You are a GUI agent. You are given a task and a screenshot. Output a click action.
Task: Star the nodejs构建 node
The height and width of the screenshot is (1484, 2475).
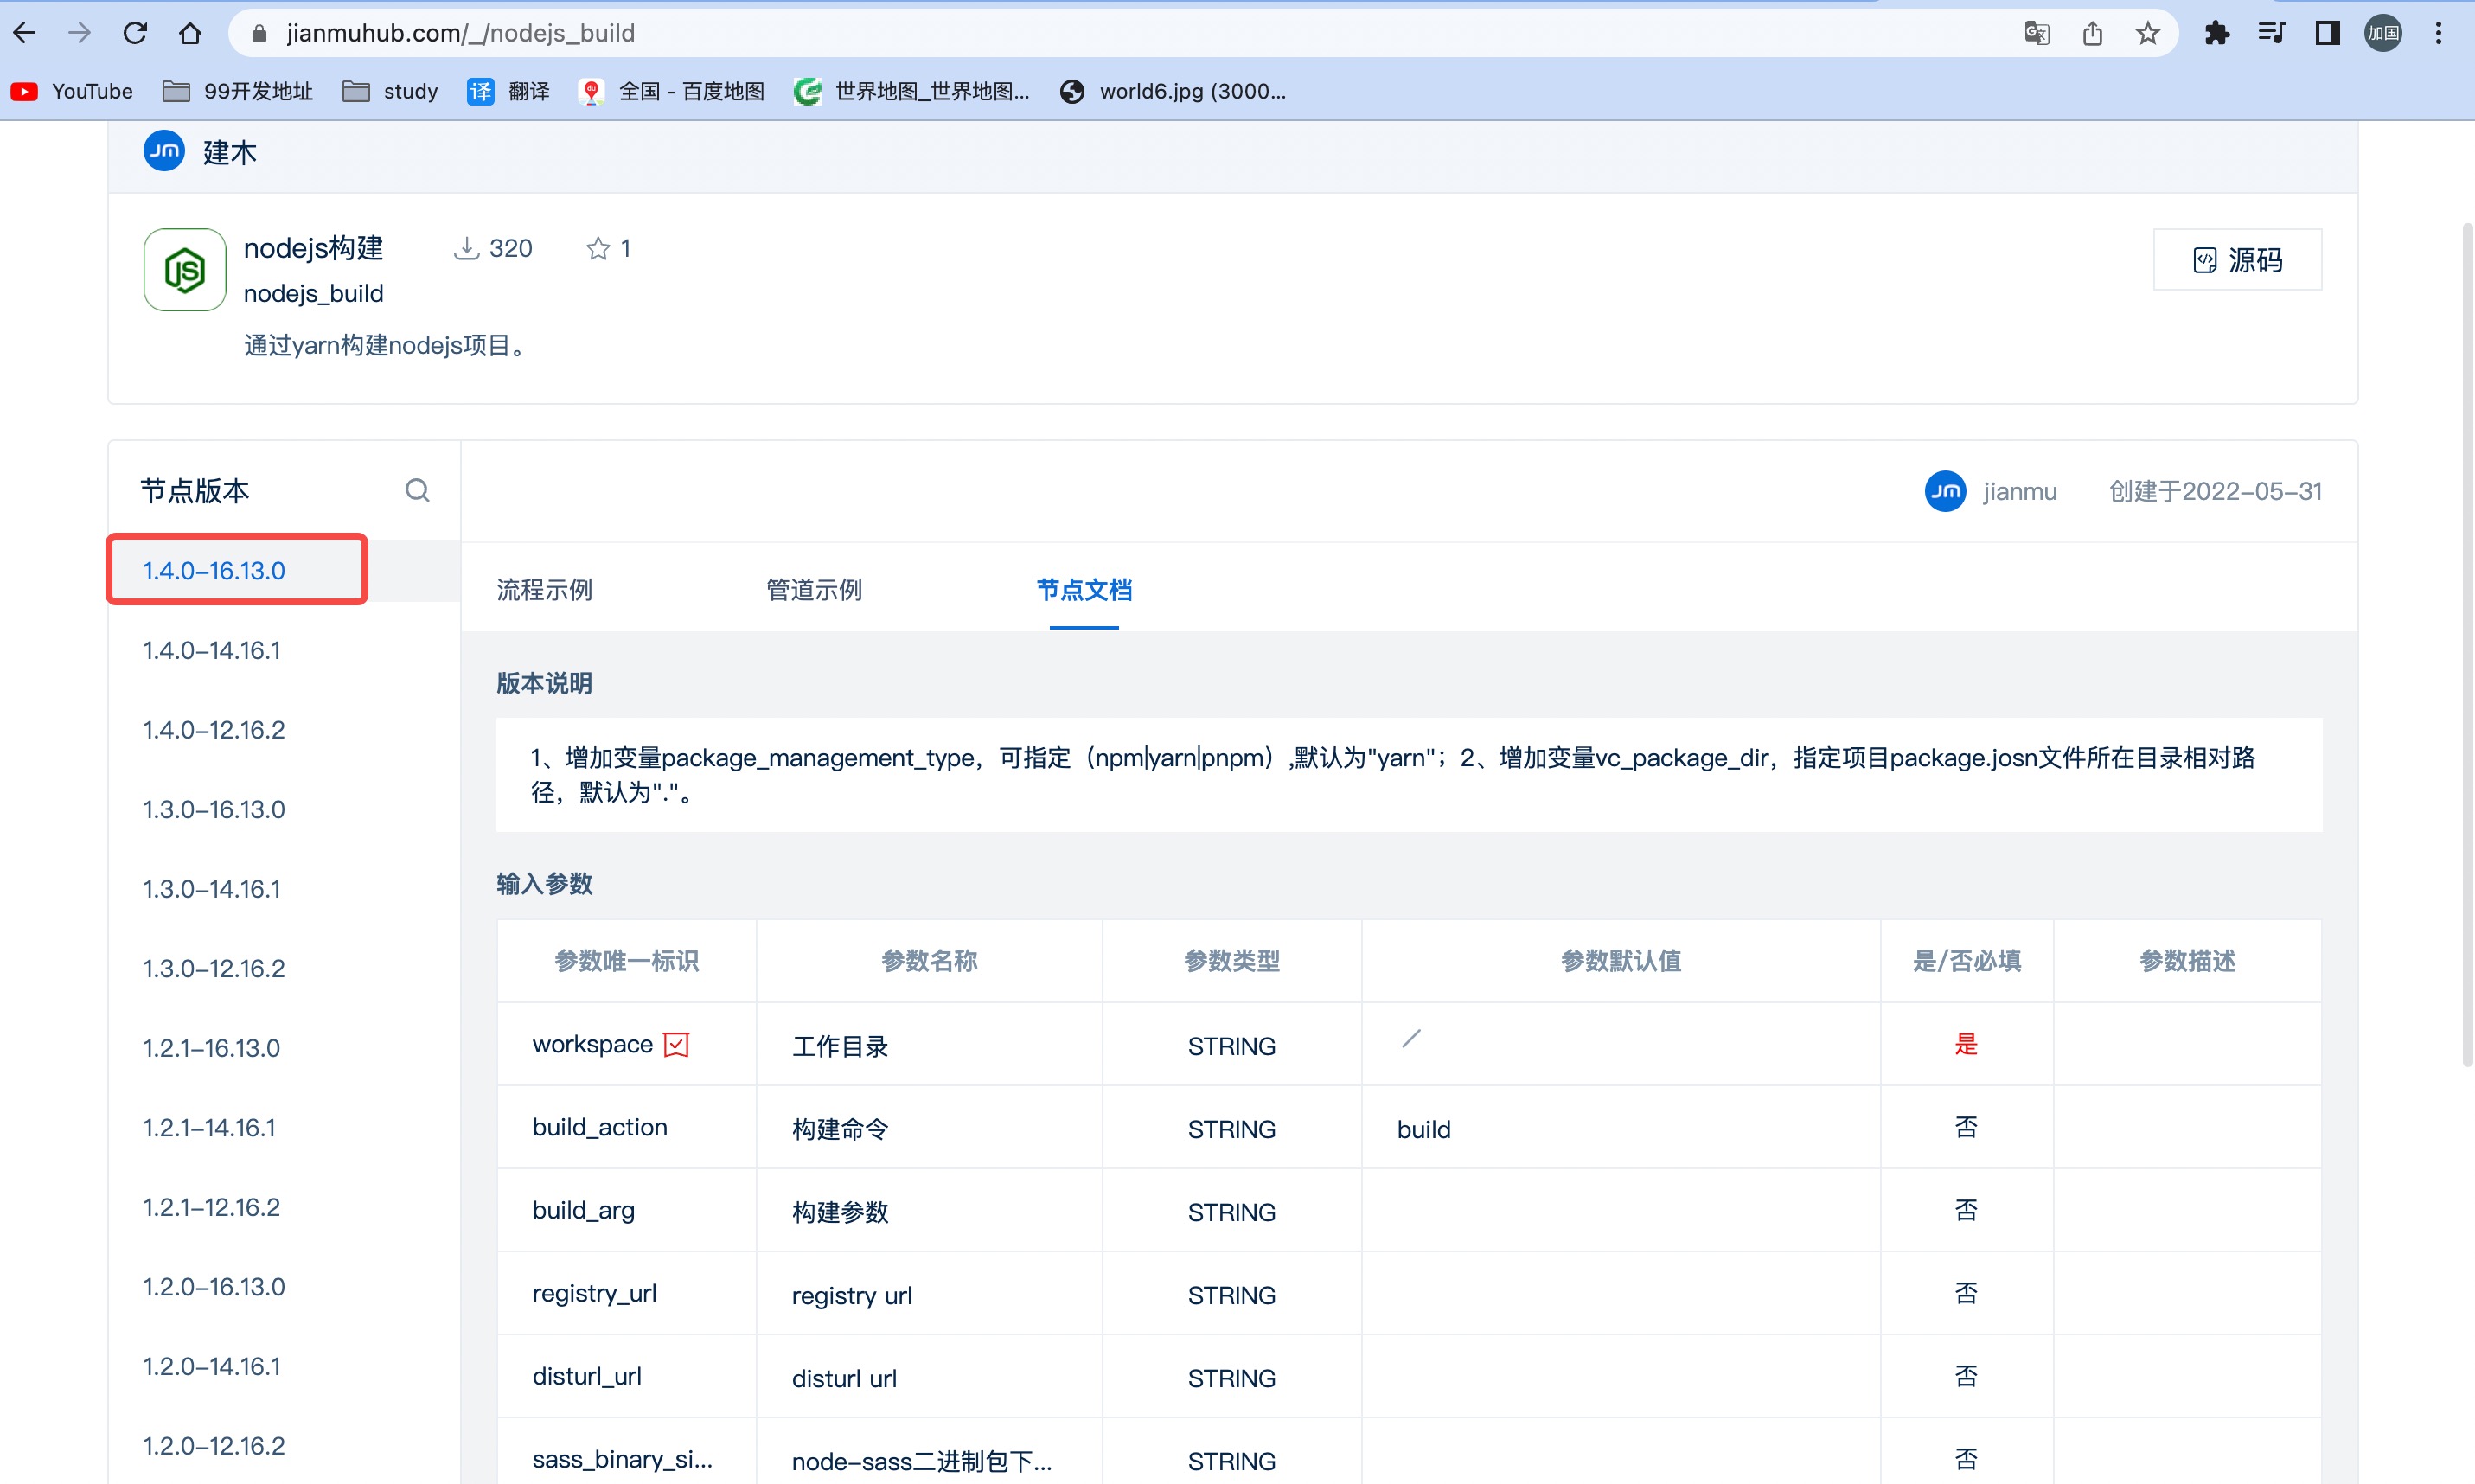point(598,248)
